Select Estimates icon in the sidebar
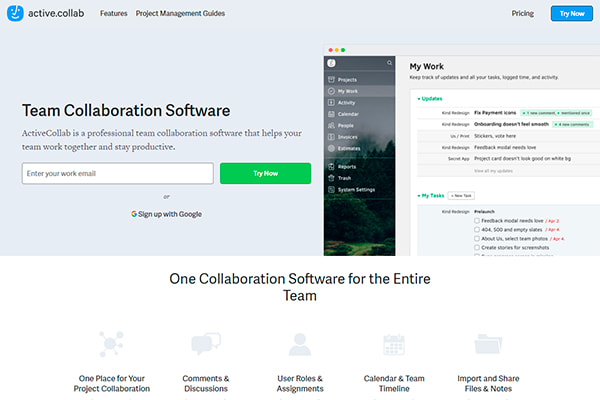 (x=331, y=149)
